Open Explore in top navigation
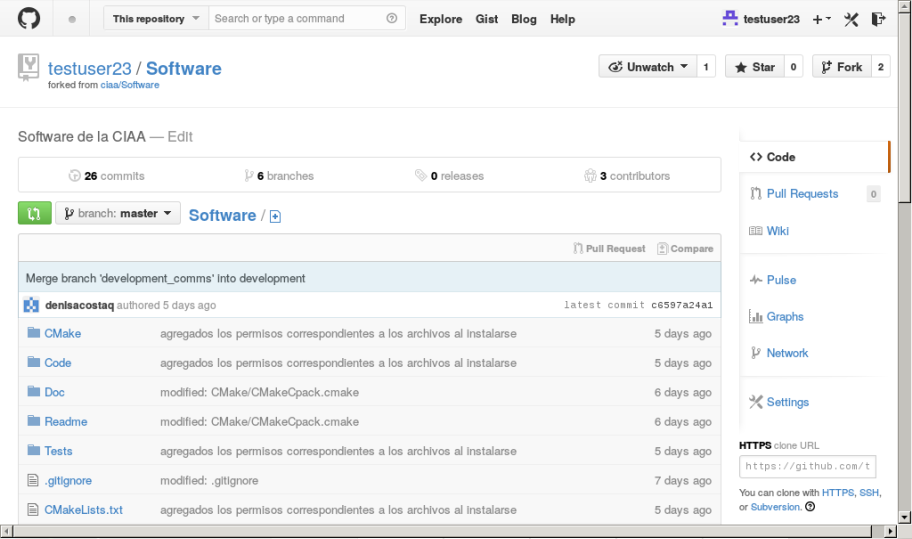912x539 pixels. point(441,19)
